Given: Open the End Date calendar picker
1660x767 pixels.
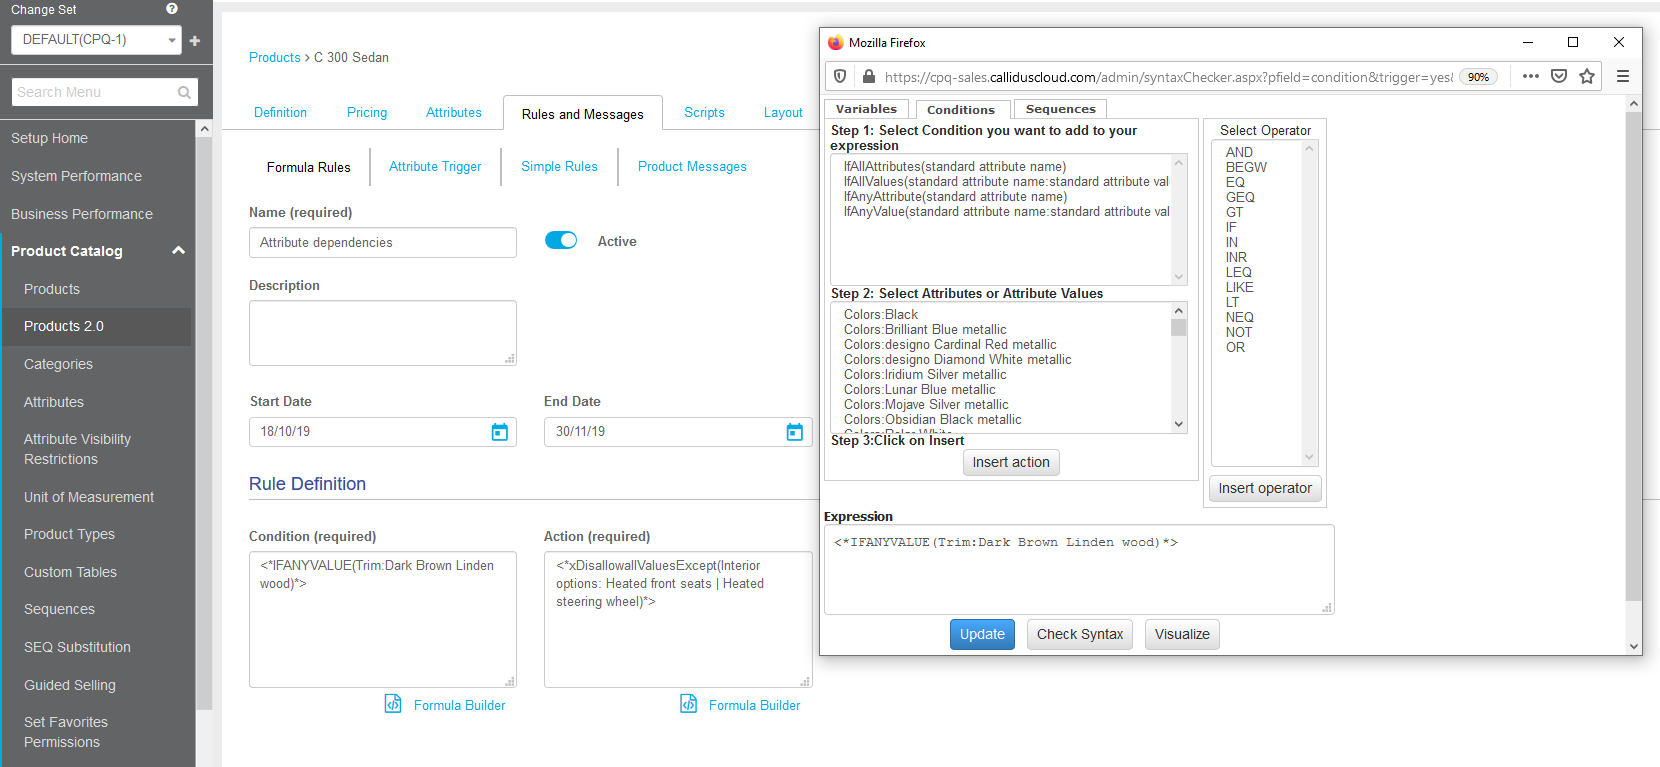Looking at the screenshot, I should click(795, 432).
